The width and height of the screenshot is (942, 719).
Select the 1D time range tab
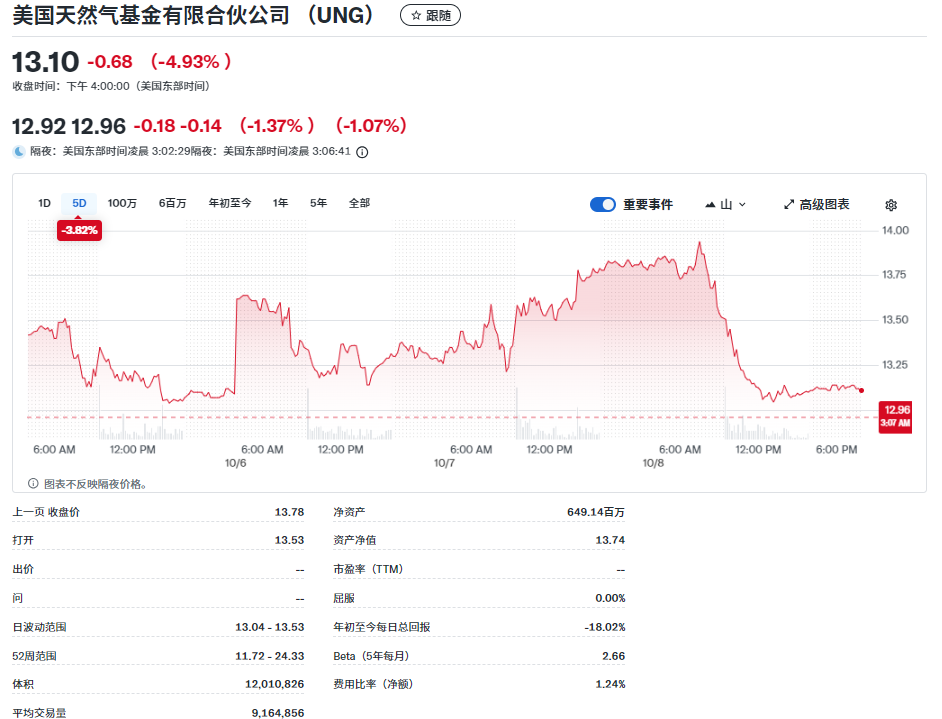[x=44, y=203]
